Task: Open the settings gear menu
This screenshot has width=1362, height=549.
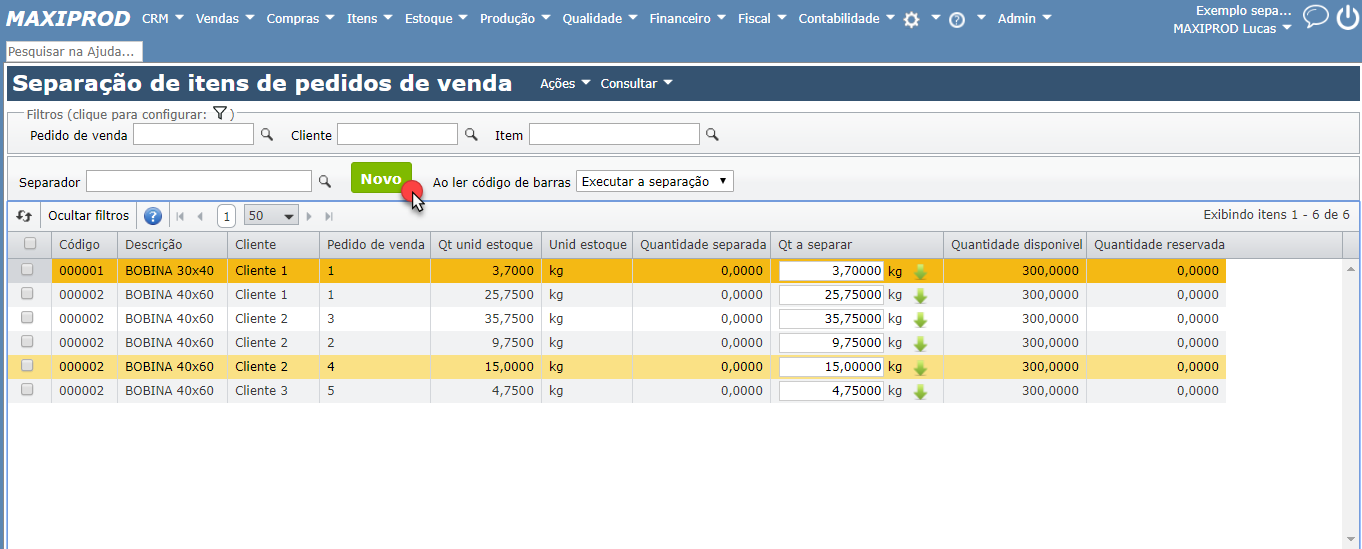Action: click(x=911, y=19)
